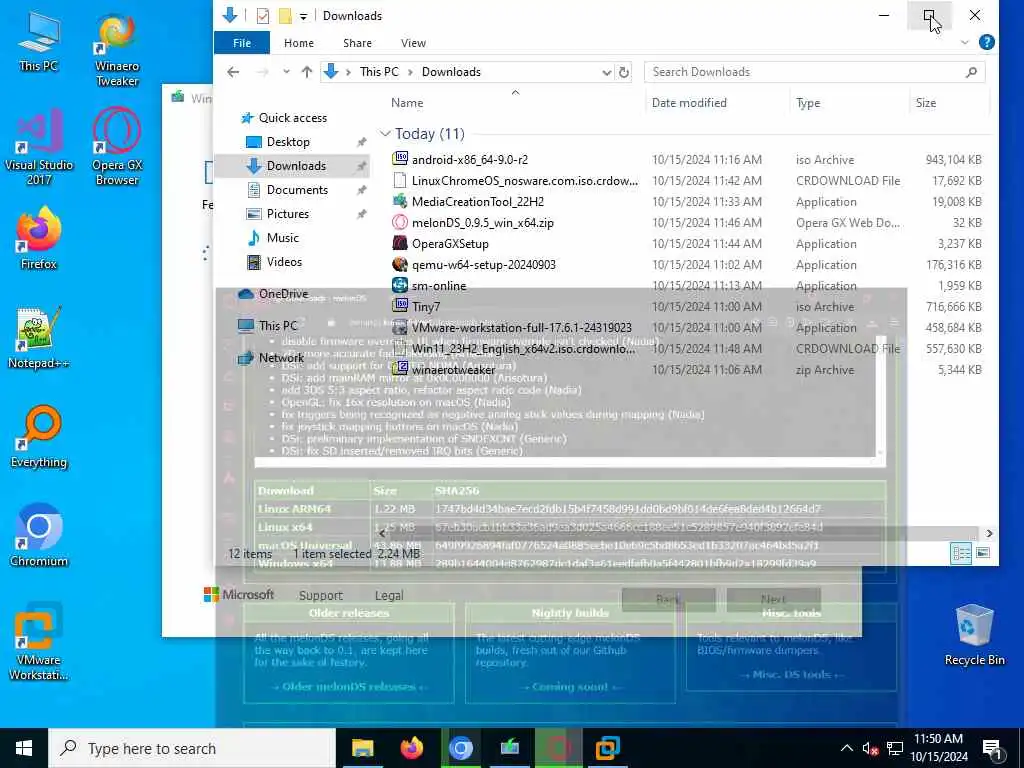Unpin Desktop from Quick access
Viewport: 1024px width, 768px height.
tap(361, 142)
